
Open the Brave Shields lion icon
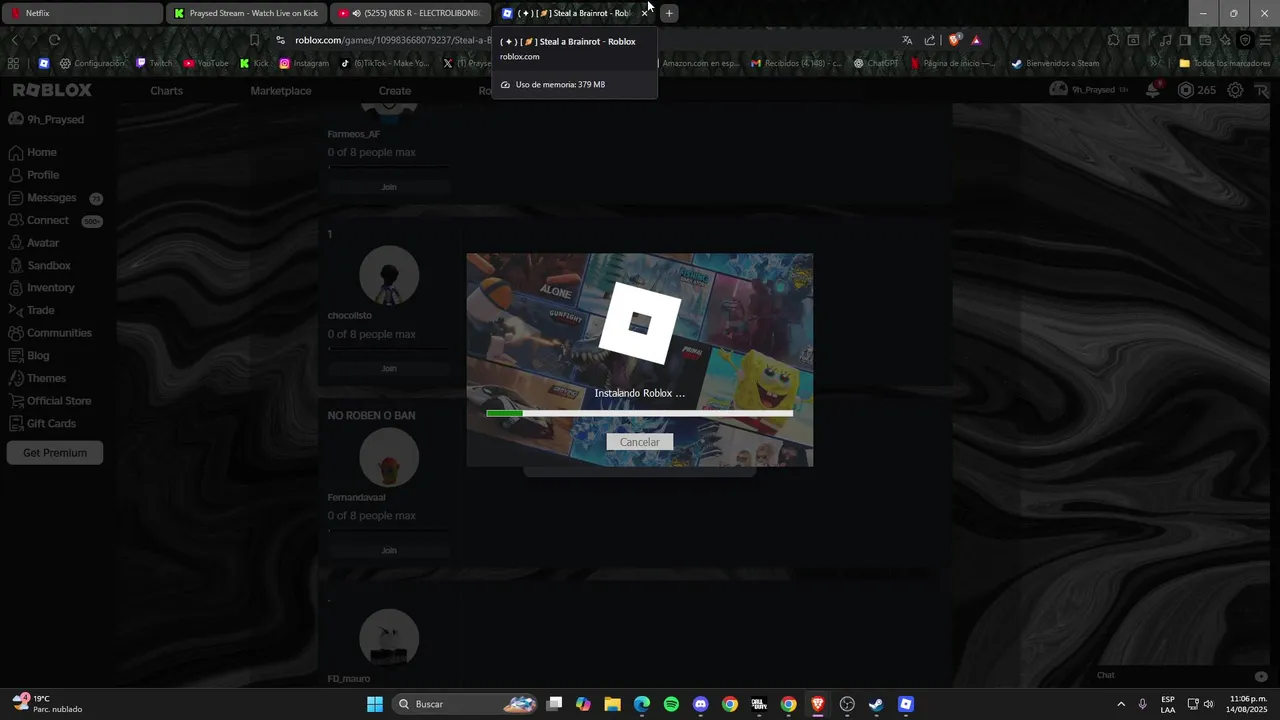tap(954, 40)
